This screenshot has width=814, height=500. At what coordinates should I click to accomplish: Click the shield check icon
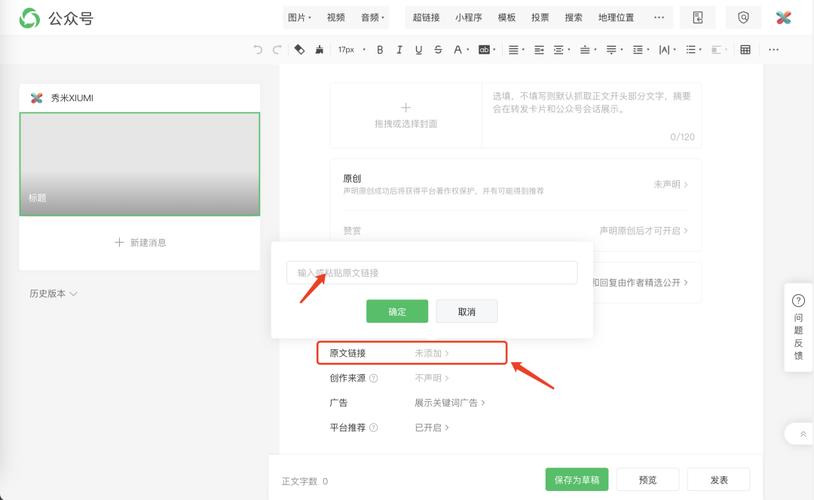(x=743, y=18)
